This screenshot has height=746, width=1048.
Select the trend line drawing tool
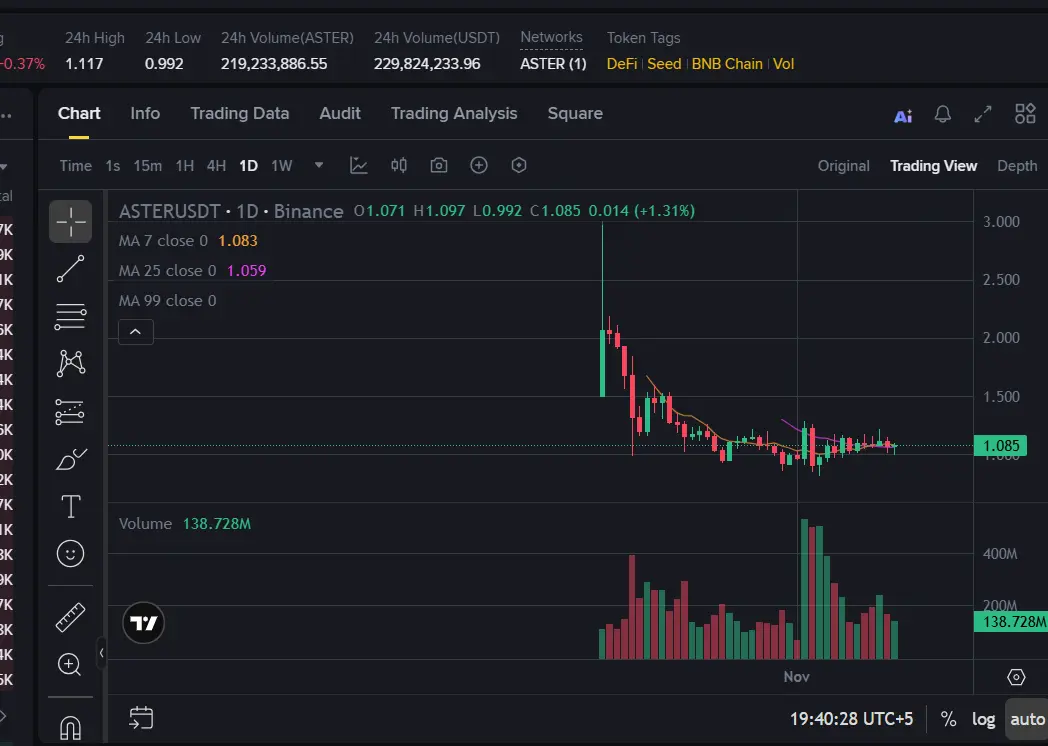click(70, 269)
